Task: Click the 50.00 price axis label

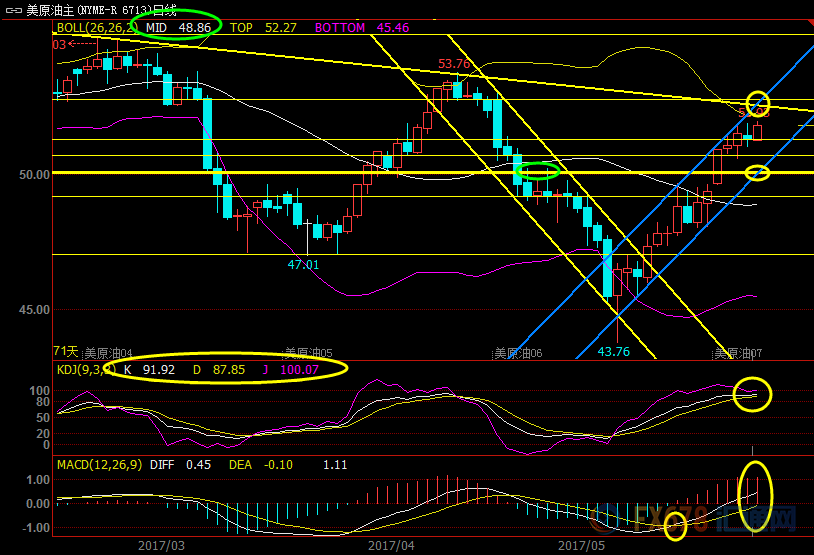Action: tap(34, 174)
